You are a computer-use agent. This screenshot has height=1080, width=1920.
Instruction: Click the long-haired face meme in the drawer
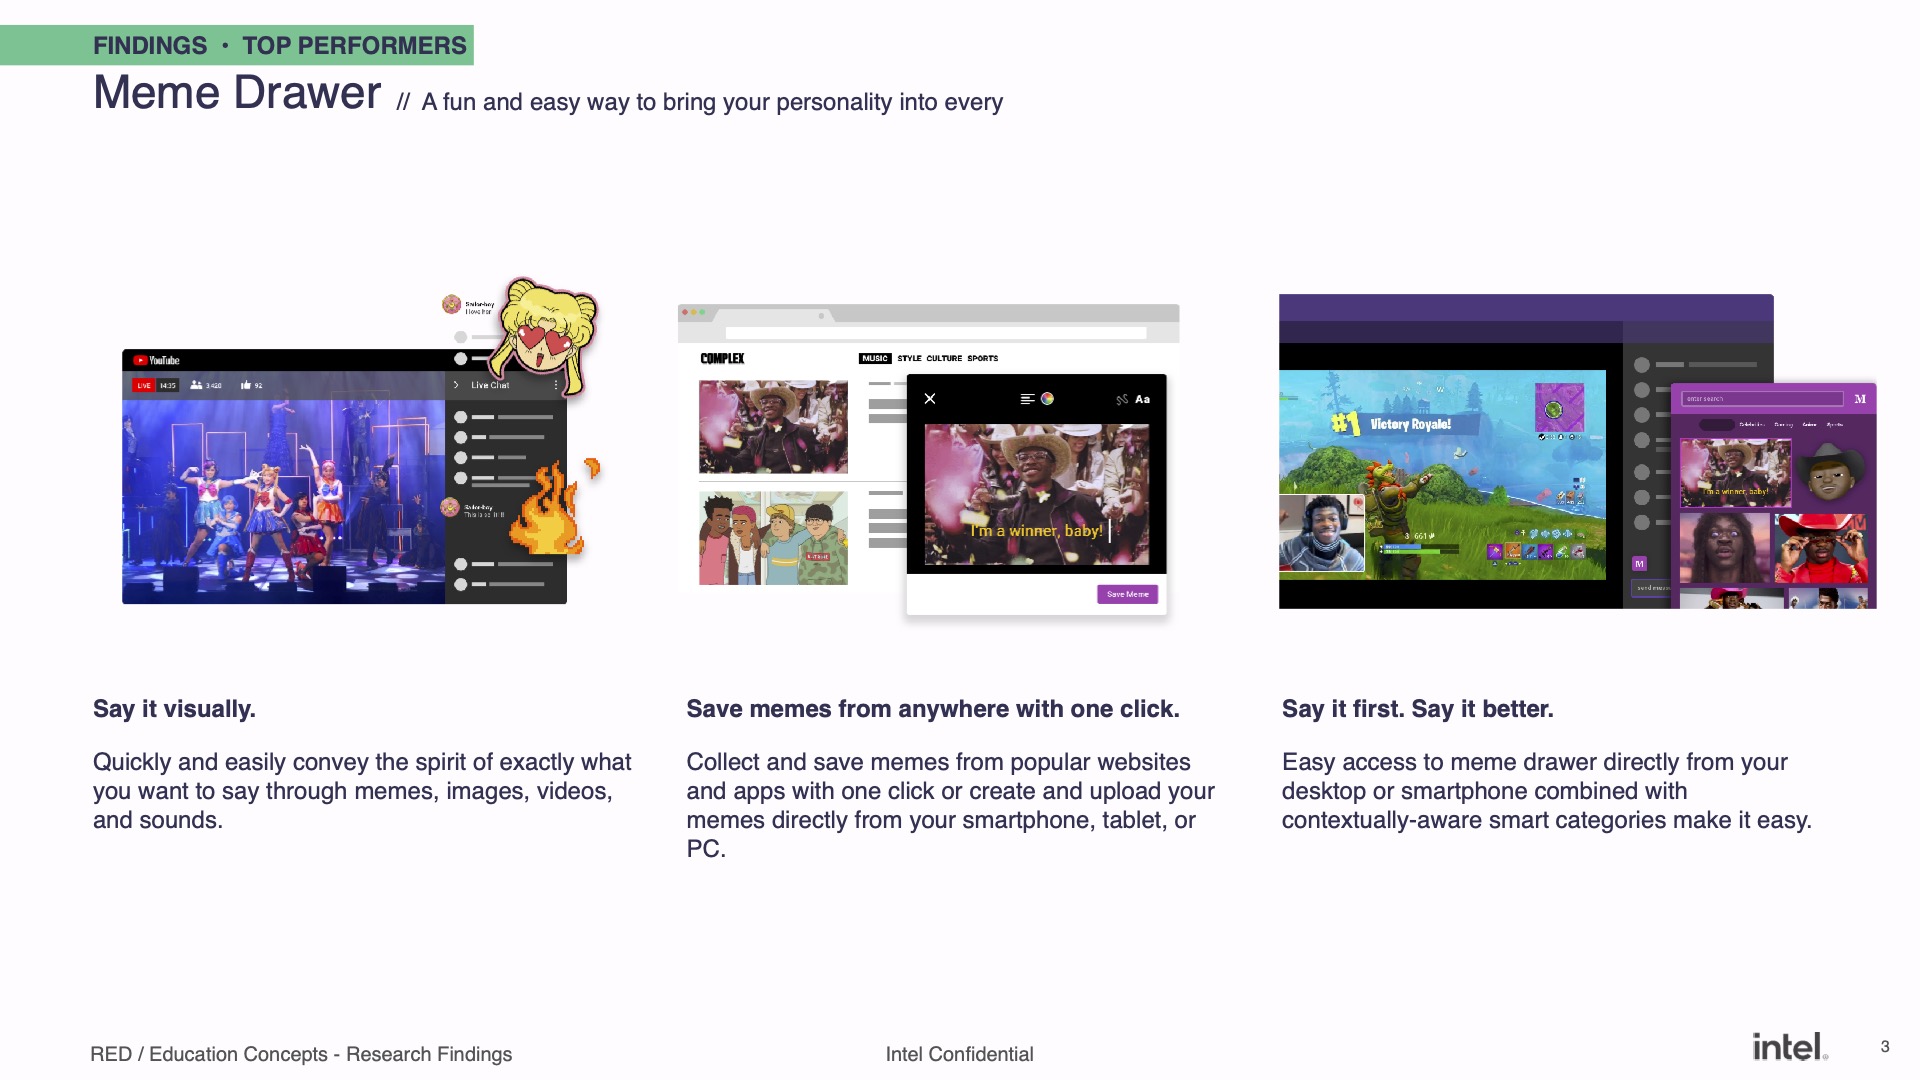1725,548
